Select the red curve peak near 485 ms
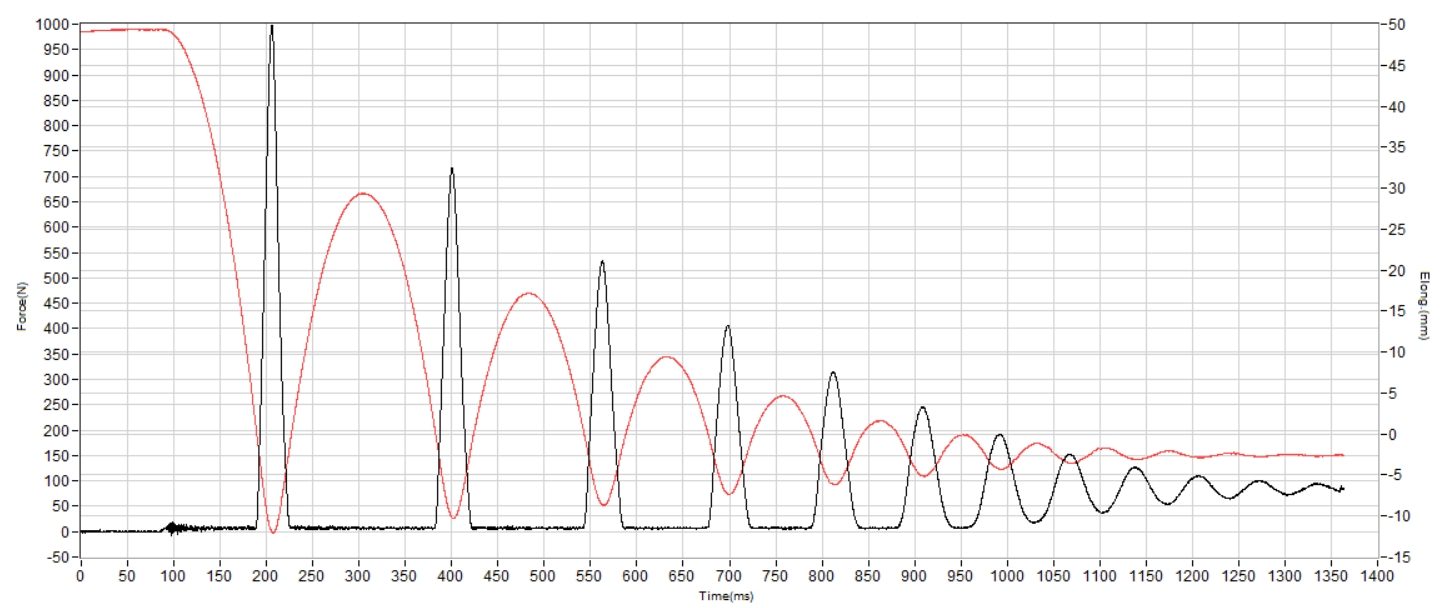This screenshot has height=608, width=1445. click(x=529, y=293)
